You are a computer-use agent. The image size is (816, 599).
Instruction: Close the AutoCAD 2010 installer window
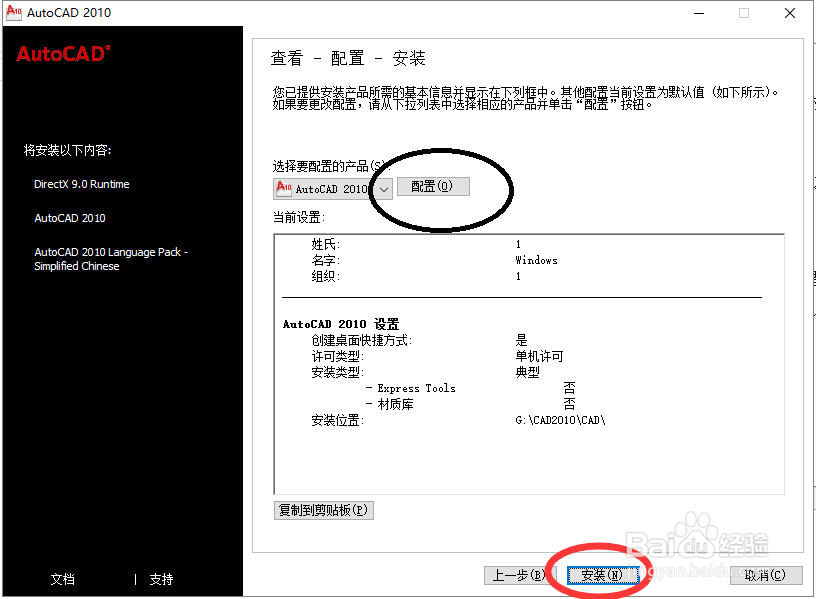click(789, 13)
